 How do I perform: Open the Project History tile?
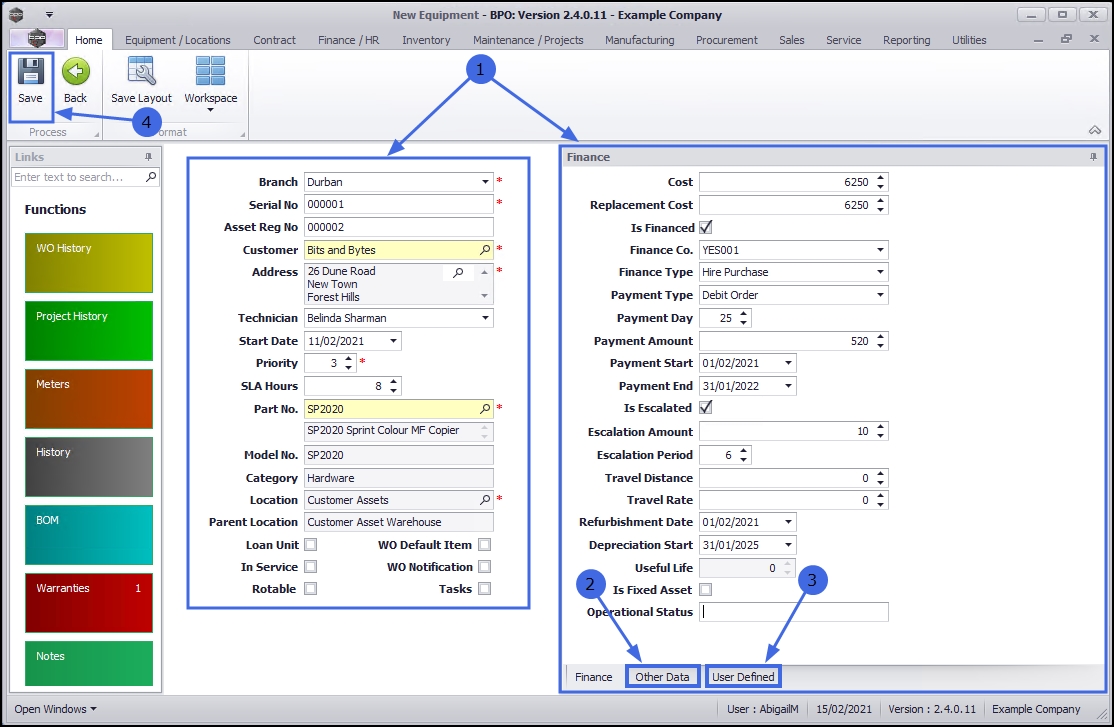(x=89, y=330)
